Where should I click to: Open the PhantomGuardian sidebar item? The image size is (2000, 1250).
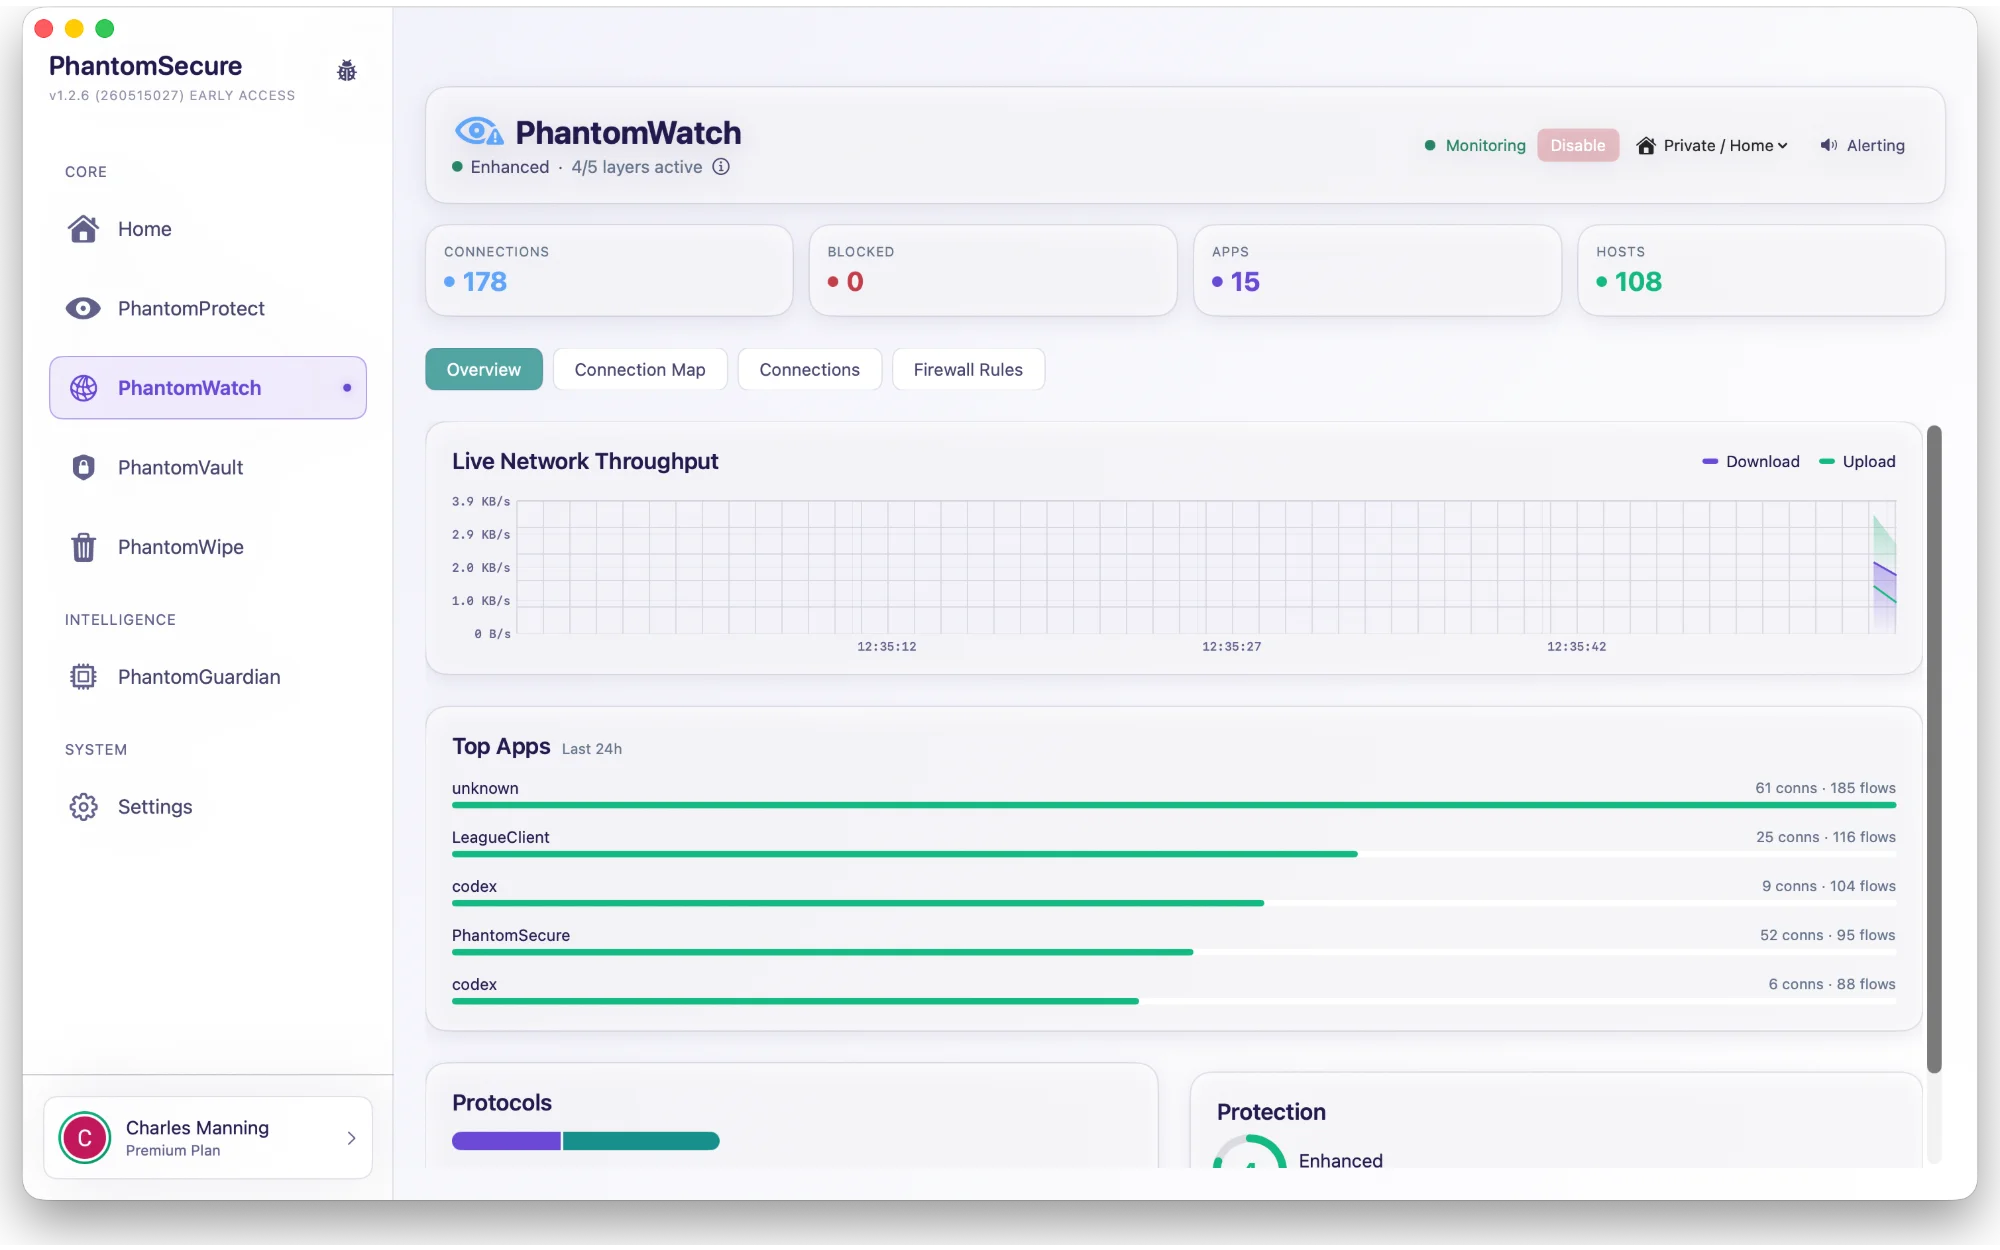208,677
